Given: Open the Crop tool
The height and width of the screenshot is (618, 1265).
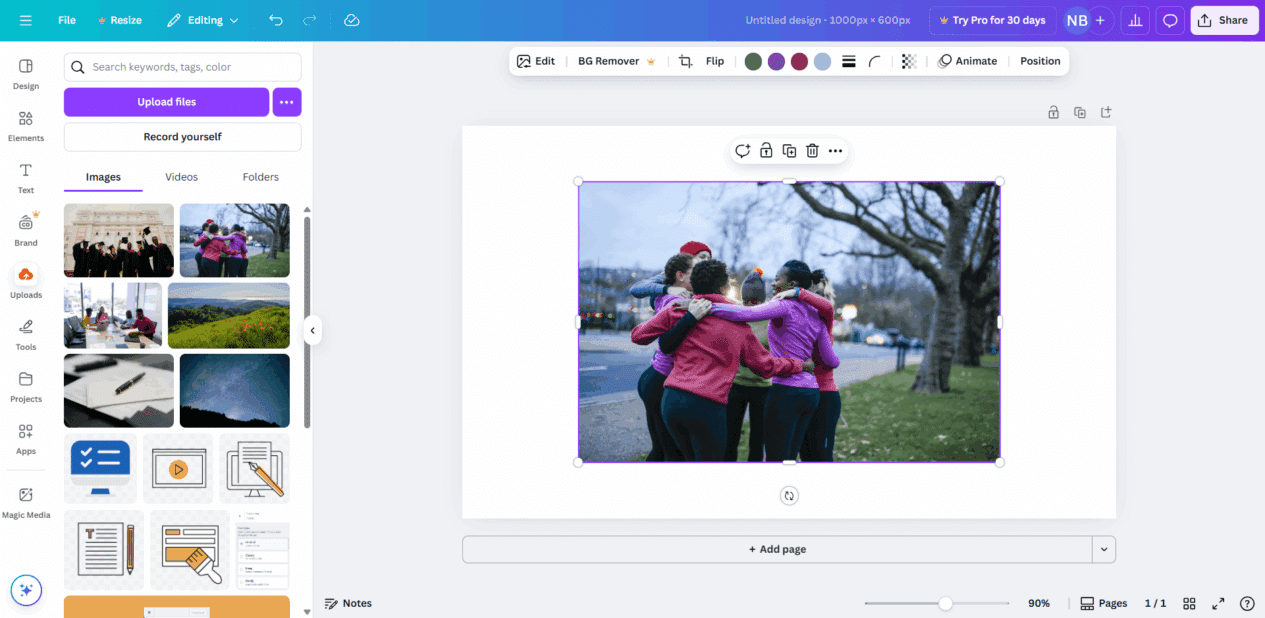Looking at the screenshot, I should 686,61.
